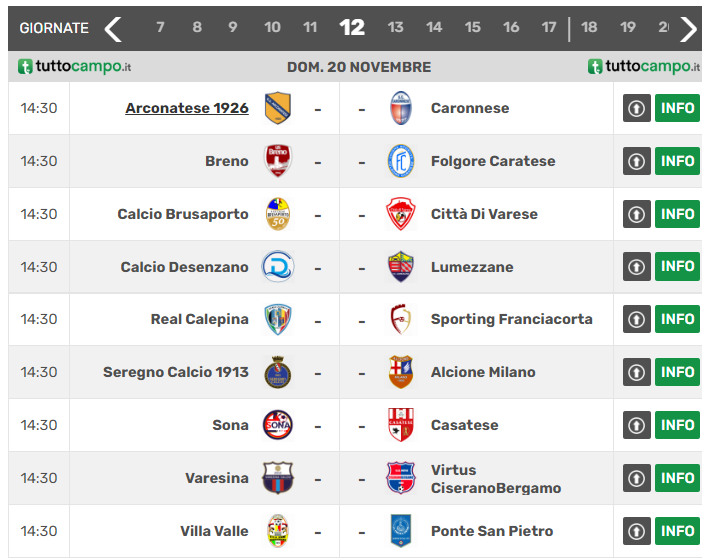Click the Arconatese 1926 team crest
Screen dimensions: 702x558
click(x=277, y=108)
